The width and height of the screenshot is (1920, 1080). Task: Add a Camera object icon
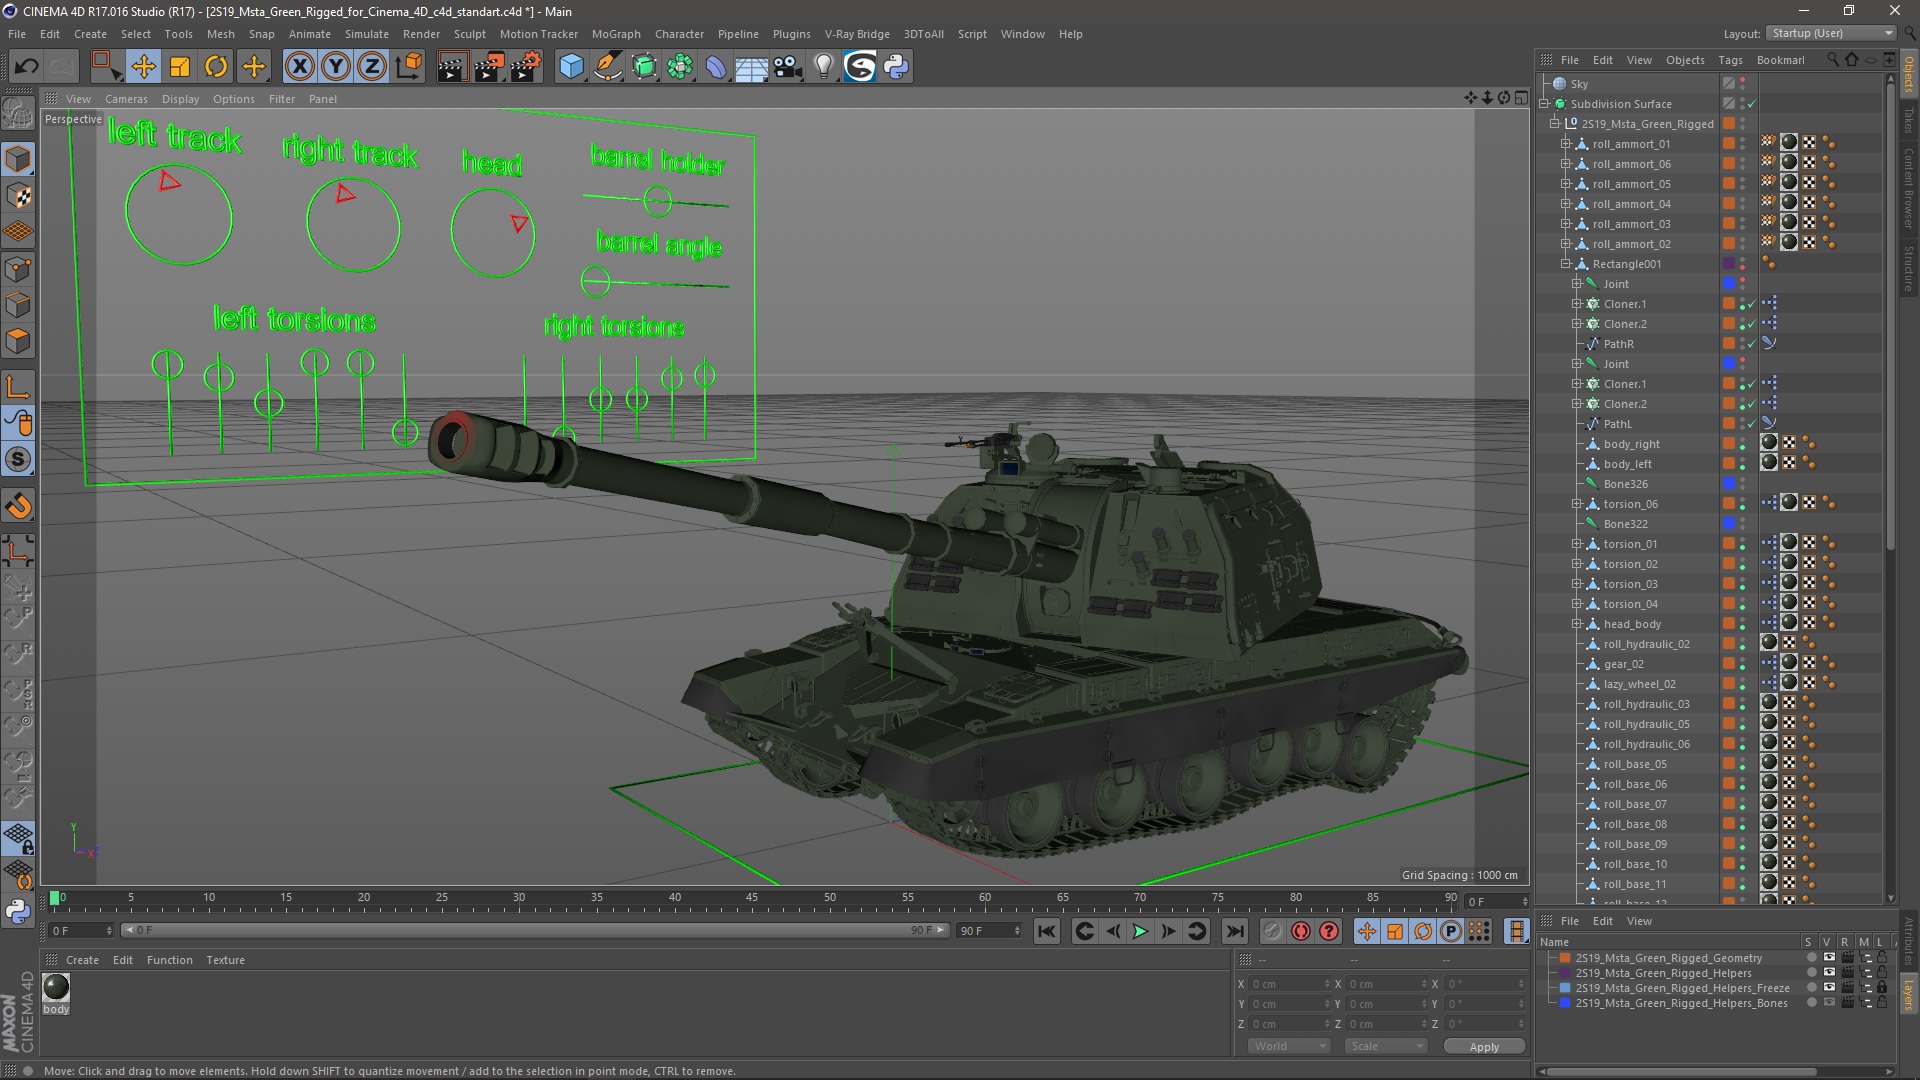(x=788, y=67)
